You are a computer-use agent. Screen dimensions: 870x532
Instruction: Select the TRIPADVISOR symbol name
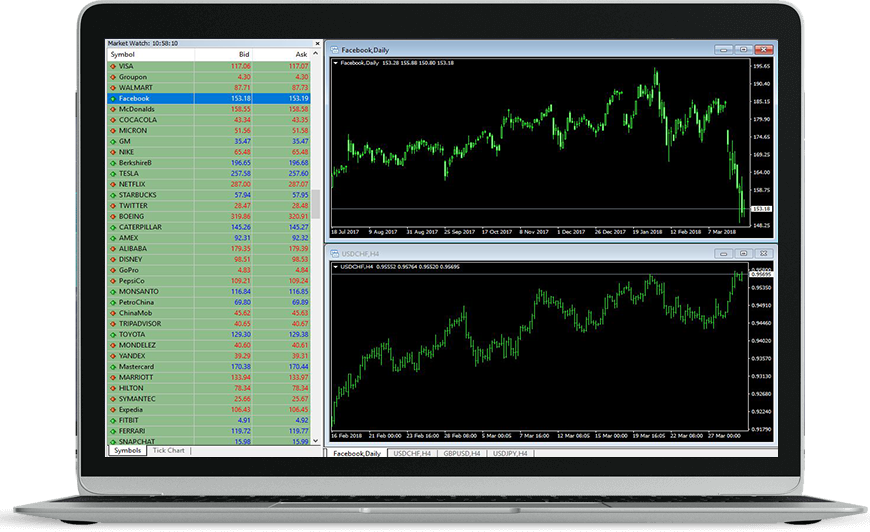[140, 324]
